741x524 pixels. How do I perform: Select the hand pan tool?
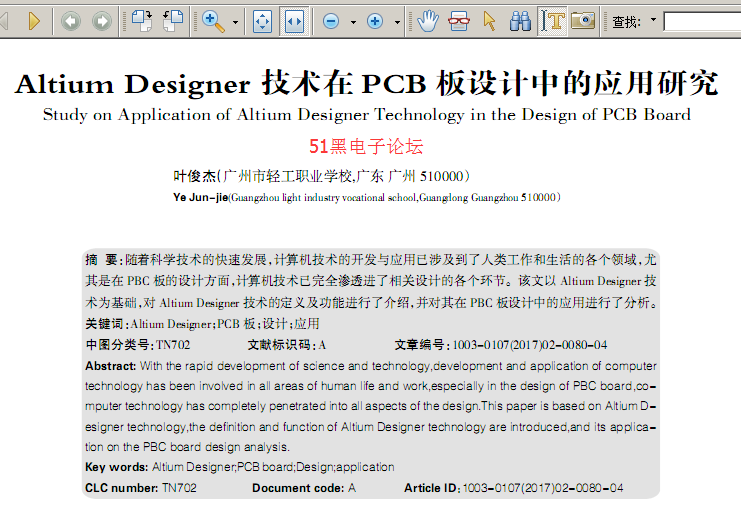(x=428, y=21)
